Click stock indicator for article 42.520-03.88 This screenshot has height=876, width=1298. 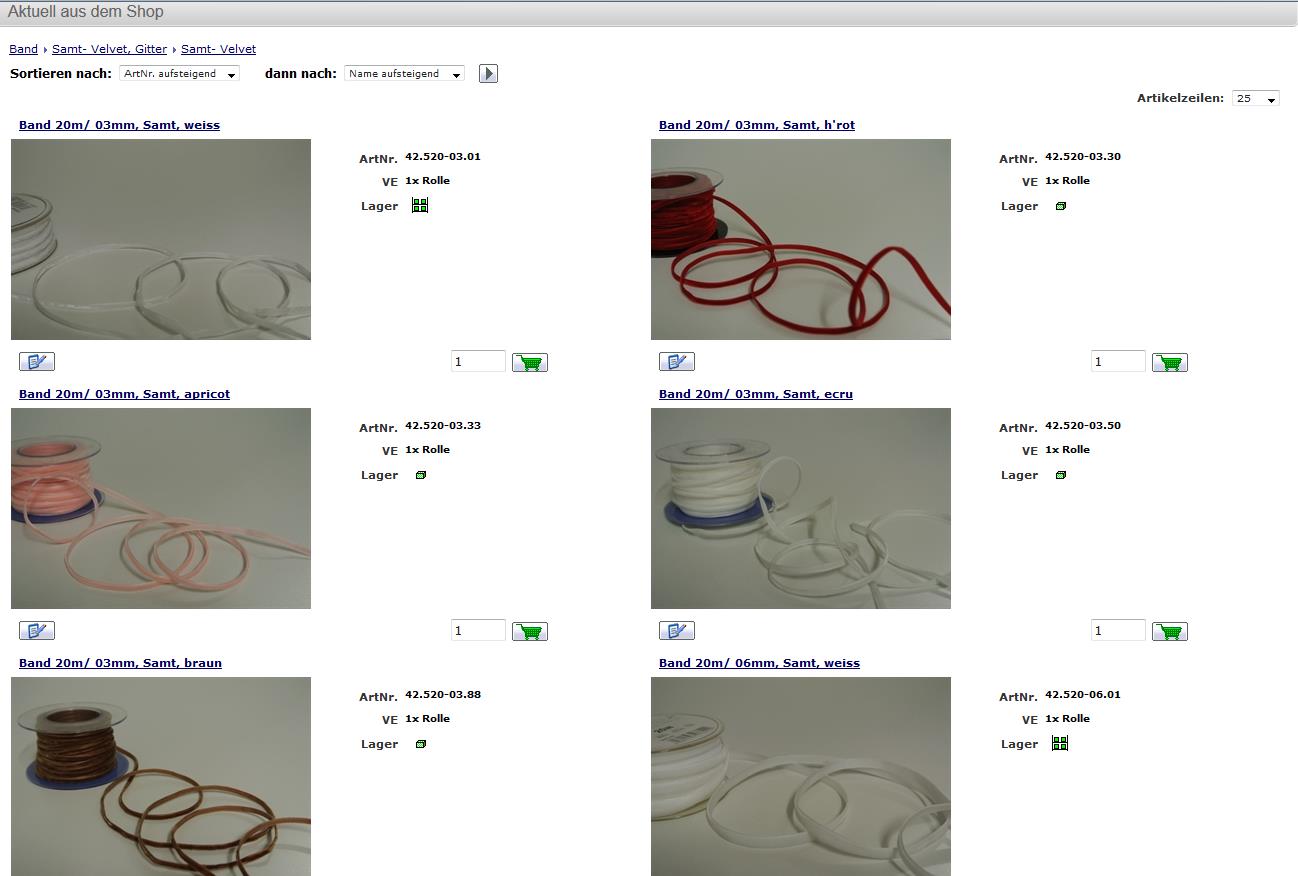[x=421, y=744]
